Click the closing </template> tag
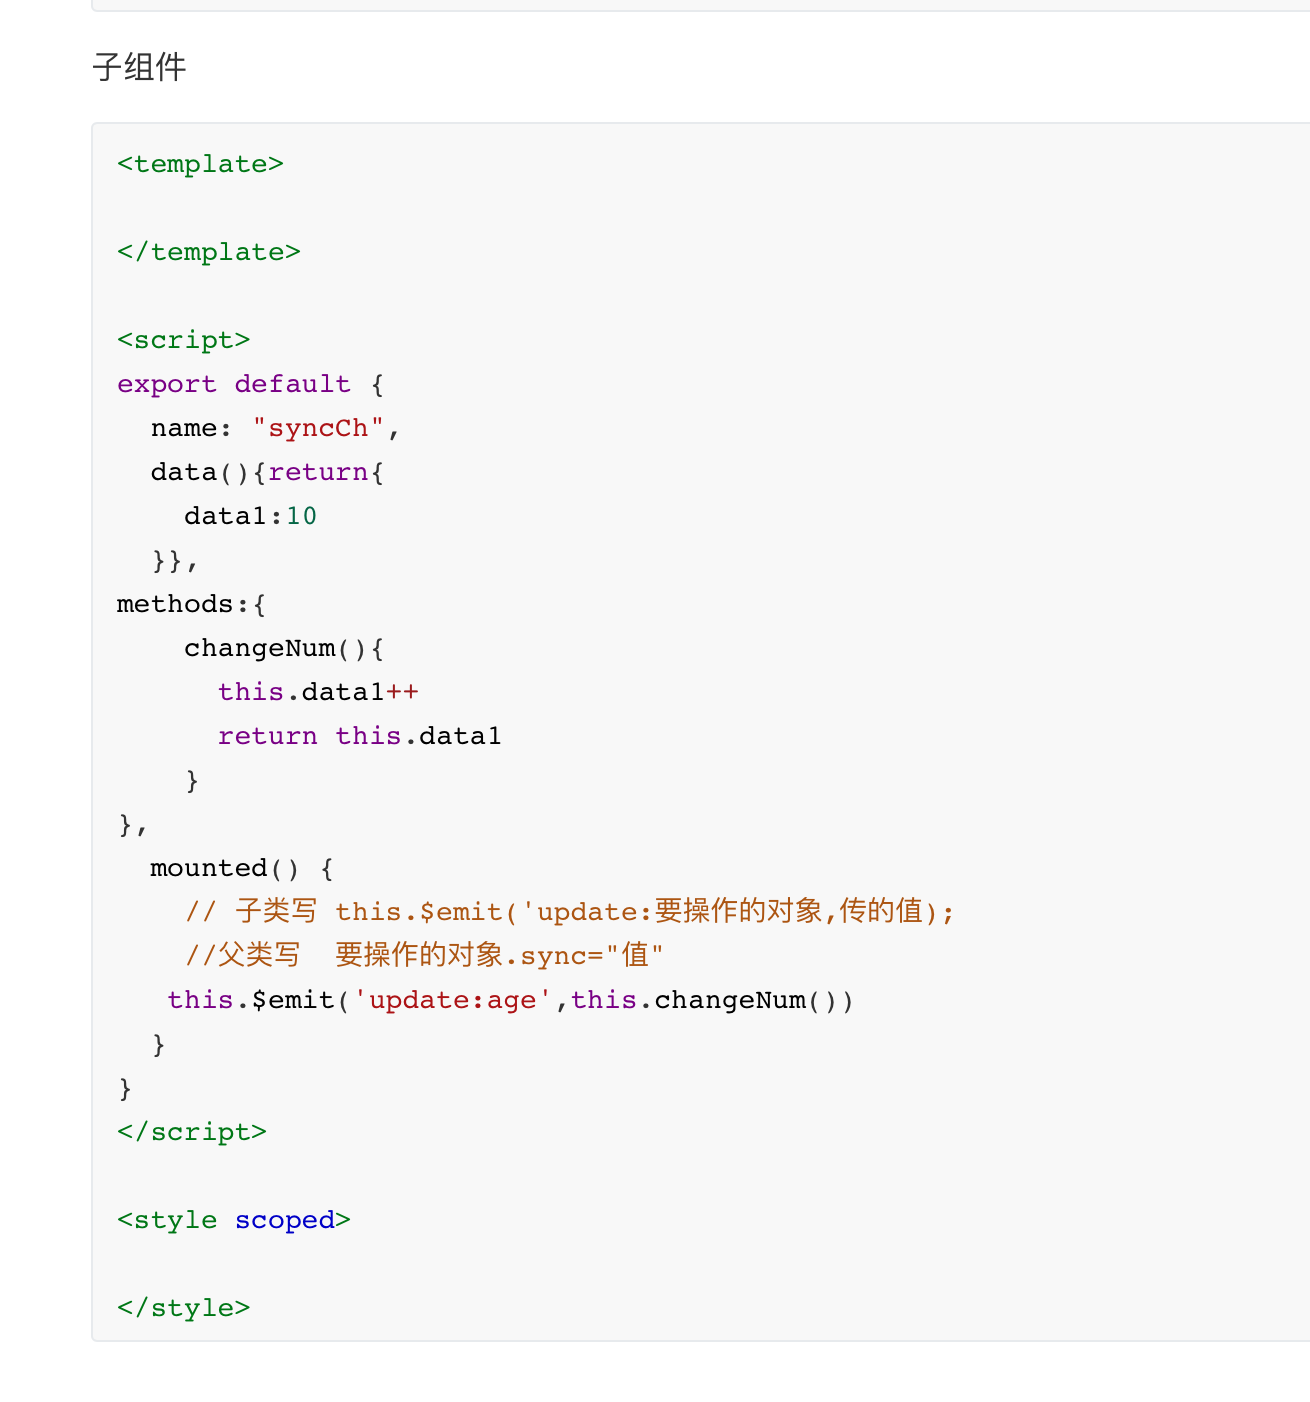The width and height of the screenshot is (1310, 1402). pos(208,252)
